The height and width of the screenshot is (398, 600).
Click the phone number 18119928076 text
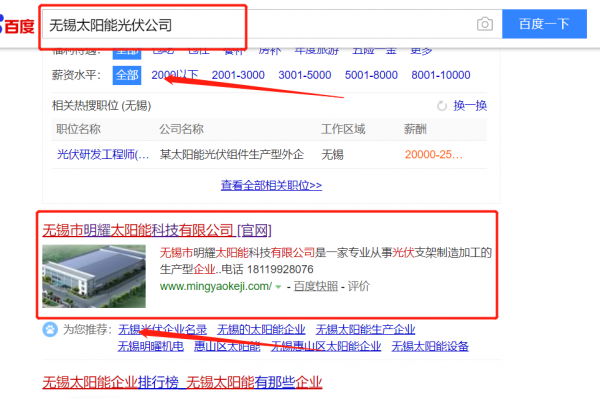(280, 269)
